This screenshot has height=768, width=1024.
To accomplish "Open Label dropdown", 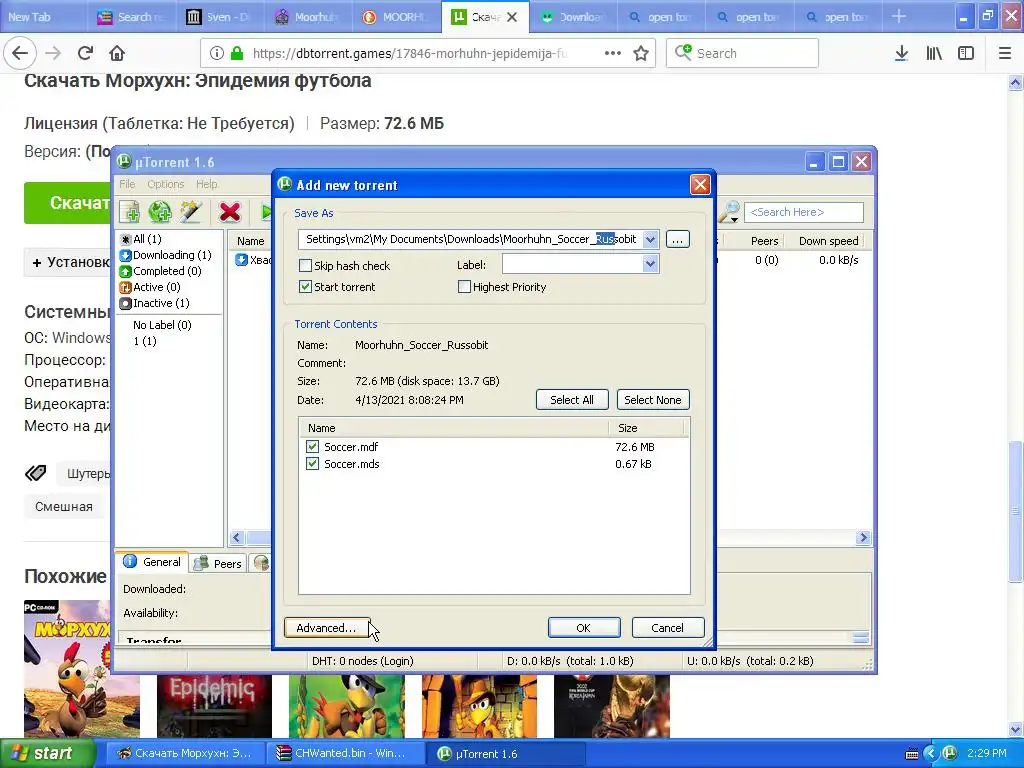I will 650,264.
